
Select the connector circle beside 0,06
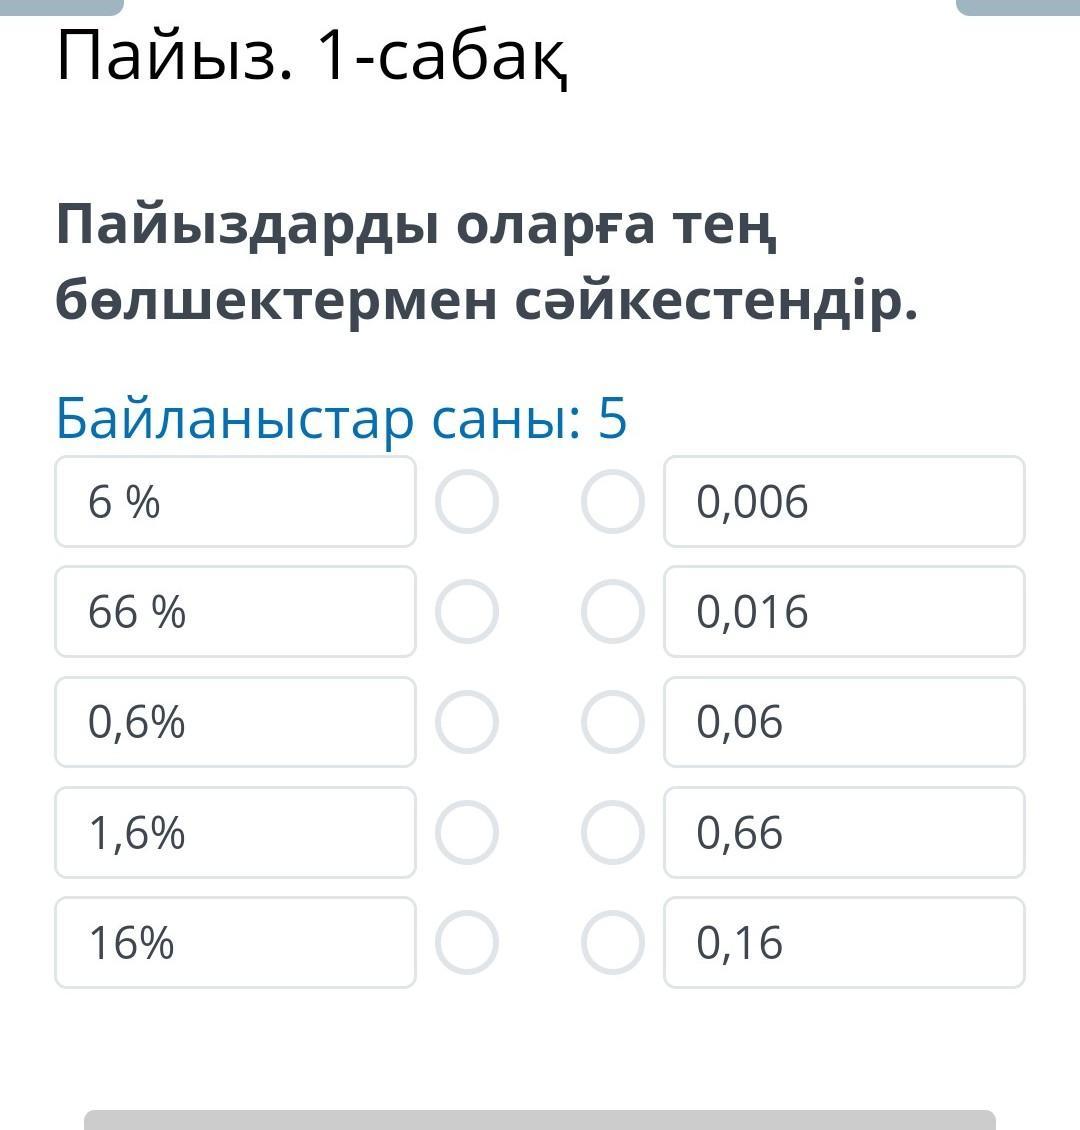tap(613, 721)
